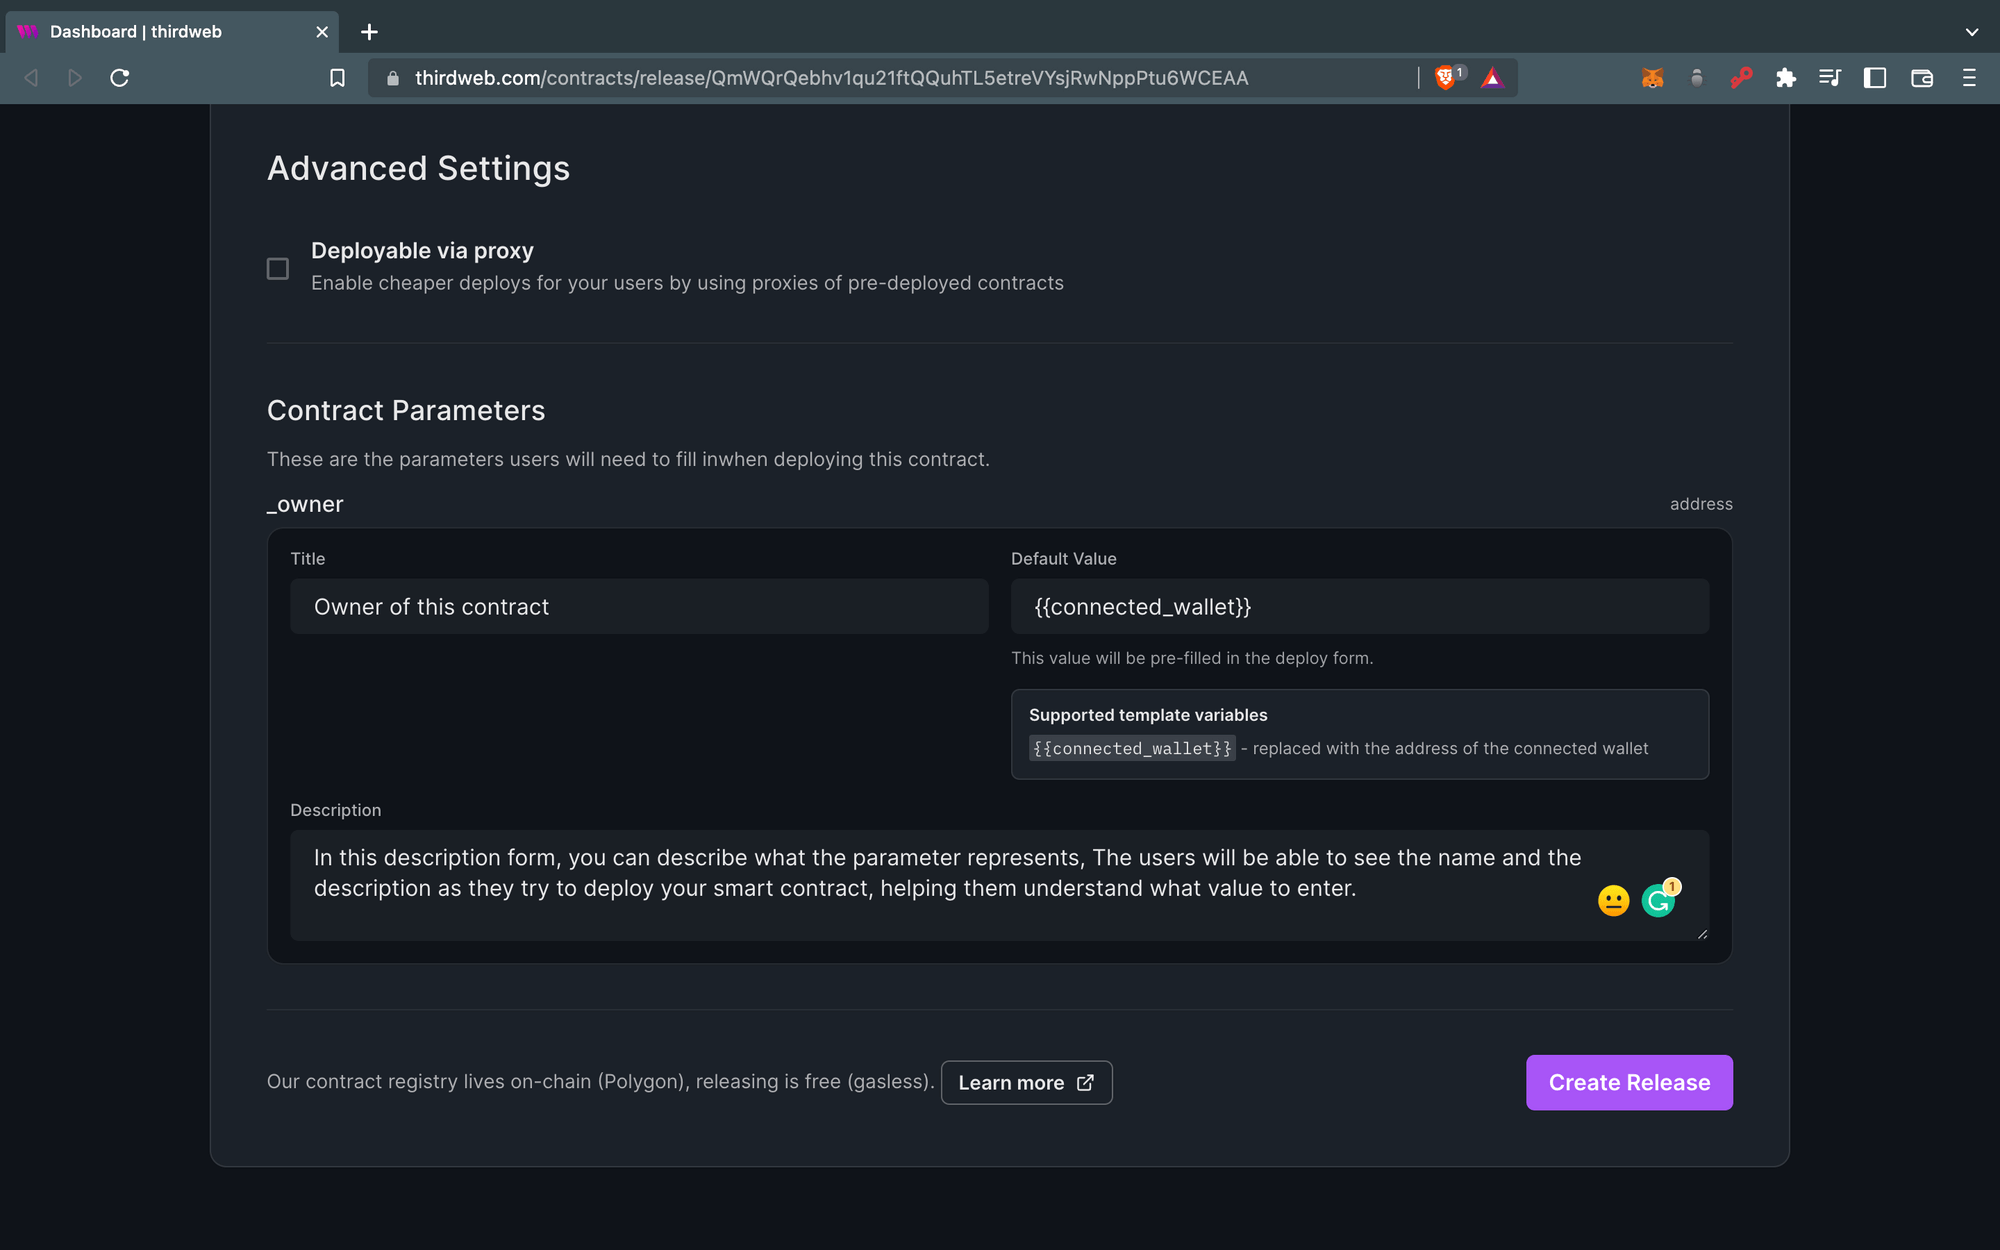Click the supported template variable {{connected_wallet}} snippet
This screenshot has width=2000, height=1250.
click(x=1131, y=748)
